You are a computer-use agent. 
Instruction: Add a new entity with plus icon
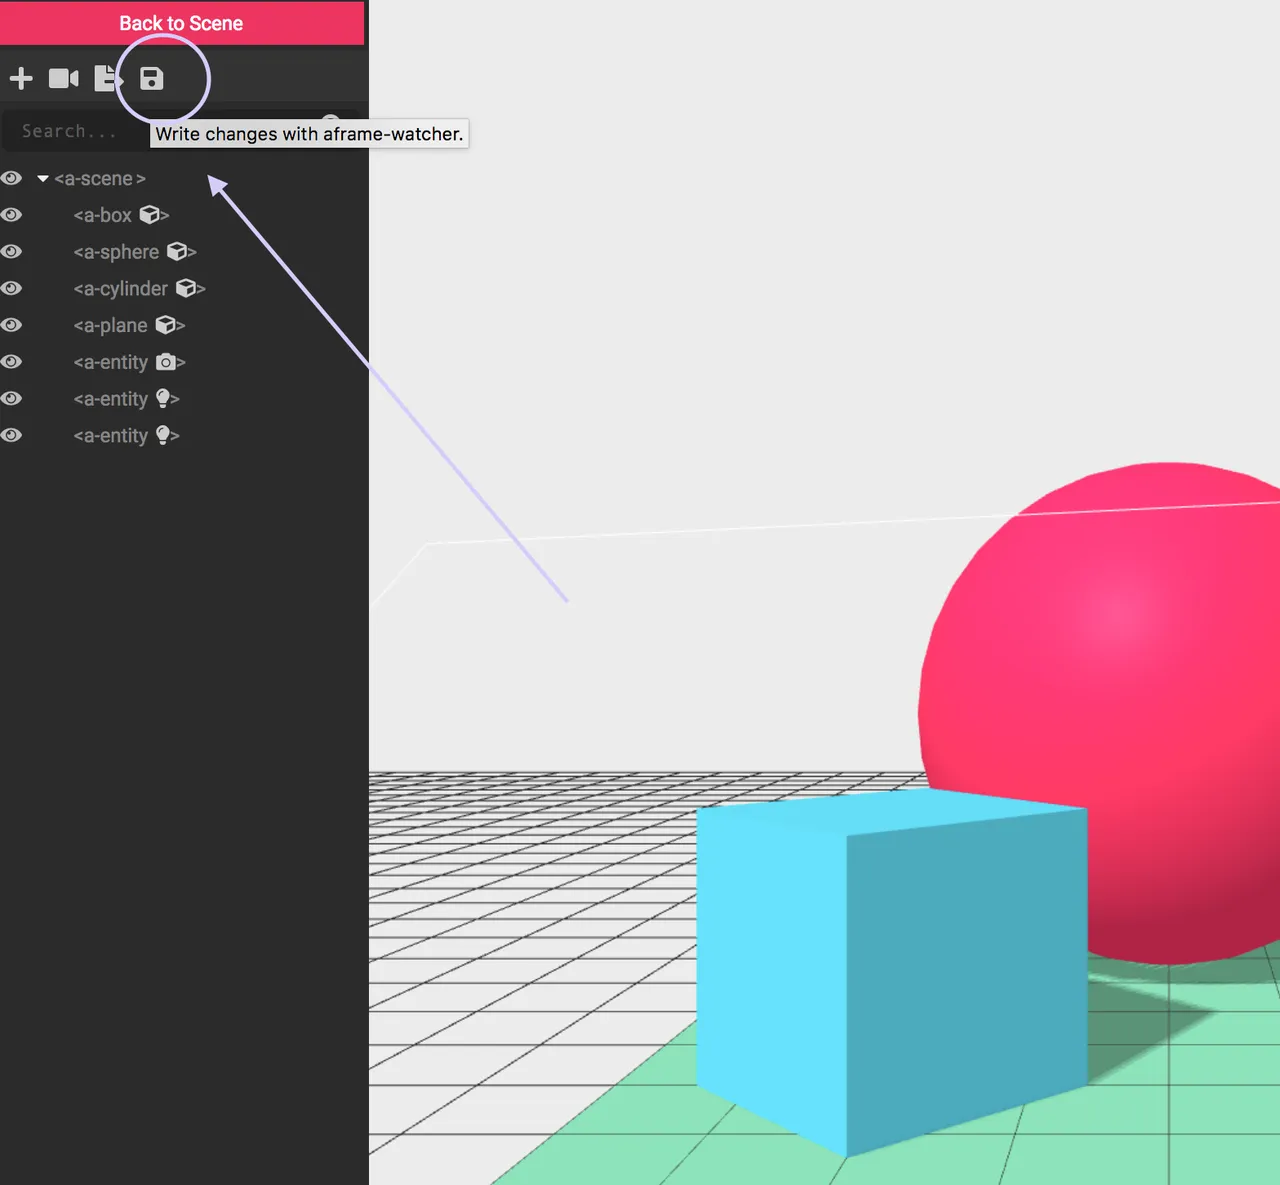tap(21, 78)
